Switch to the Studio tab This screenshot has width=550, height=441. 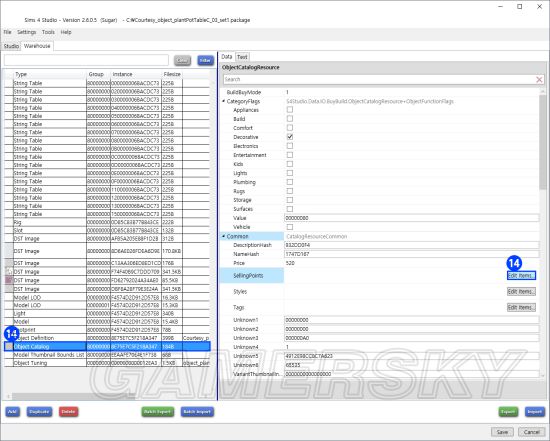point(11,46)
